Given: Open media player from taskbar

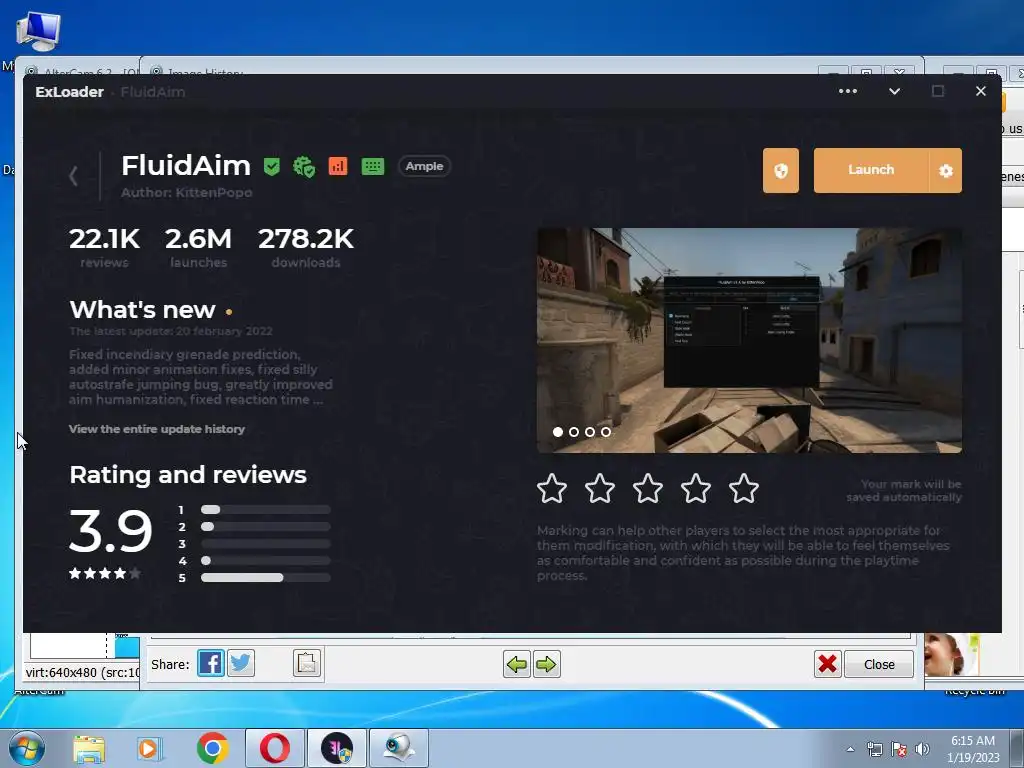Looking at the screenshot, I should 149,748.
